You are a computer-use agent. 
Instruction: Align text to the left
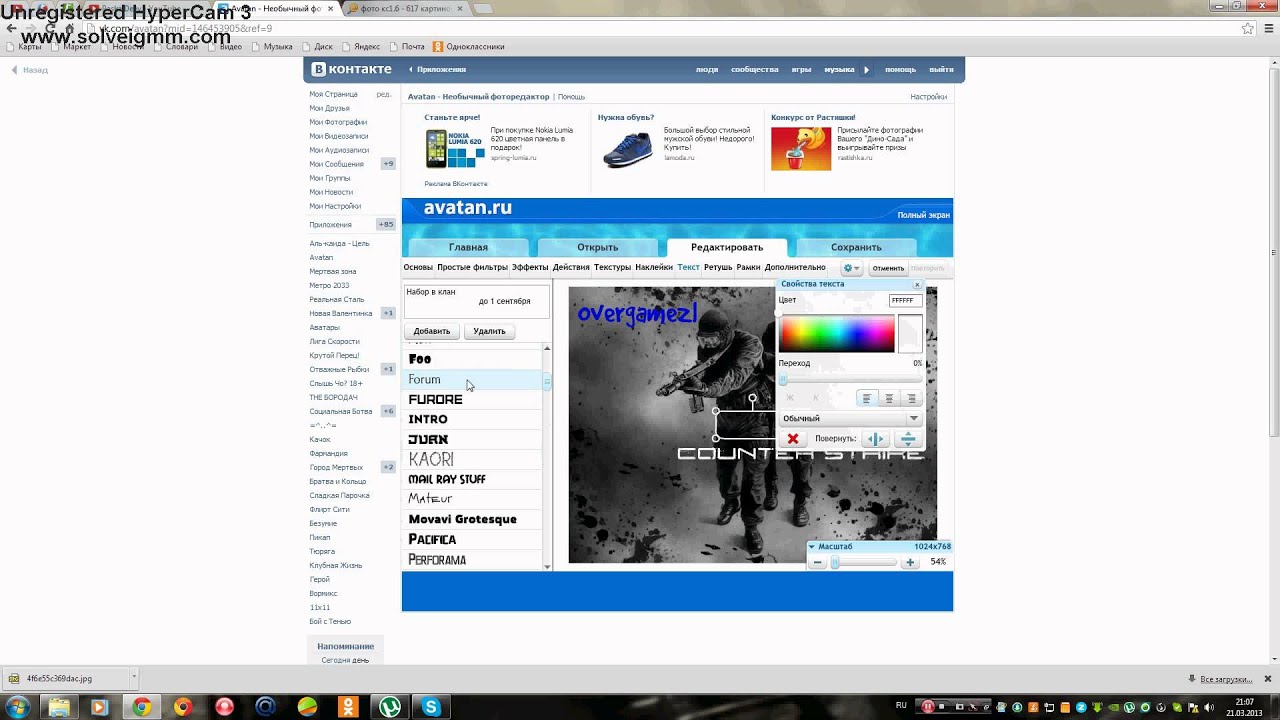pos(867,398)
